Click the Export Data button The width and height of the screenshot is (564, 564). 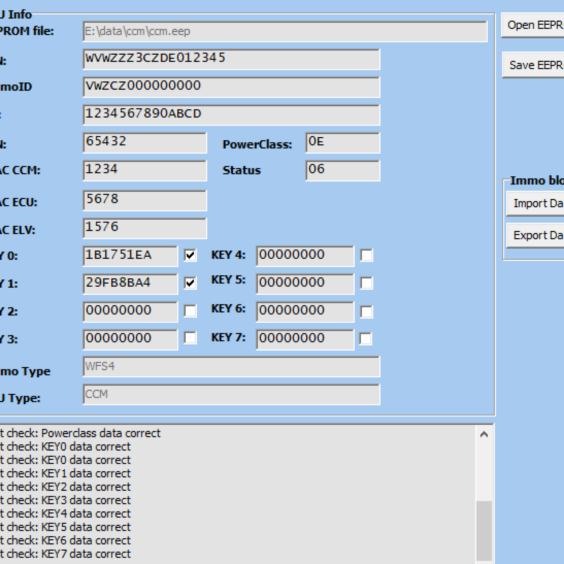[535, 236]
